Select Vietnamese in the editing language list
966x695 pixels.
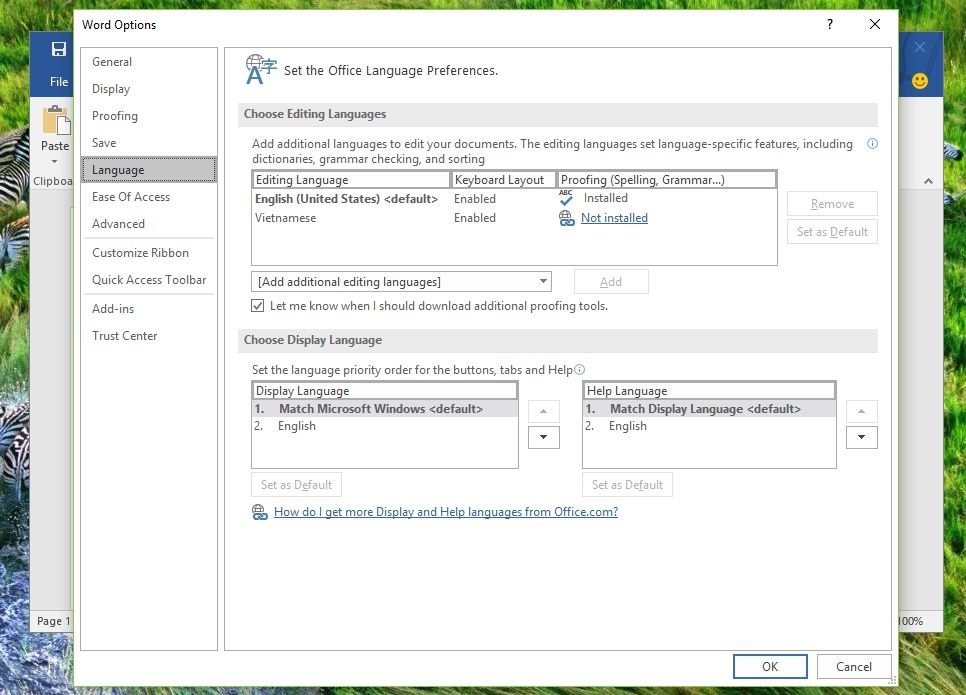[286, 218]
